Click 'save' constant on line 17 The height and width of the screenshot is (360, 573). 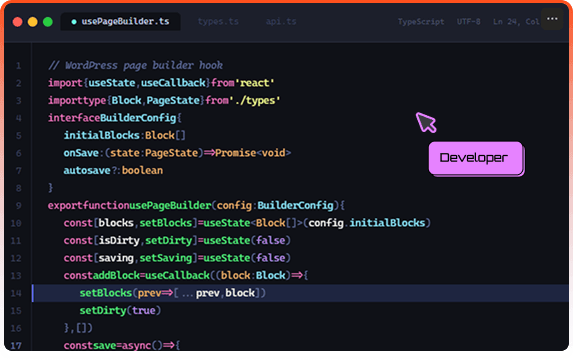pos(105,345)
